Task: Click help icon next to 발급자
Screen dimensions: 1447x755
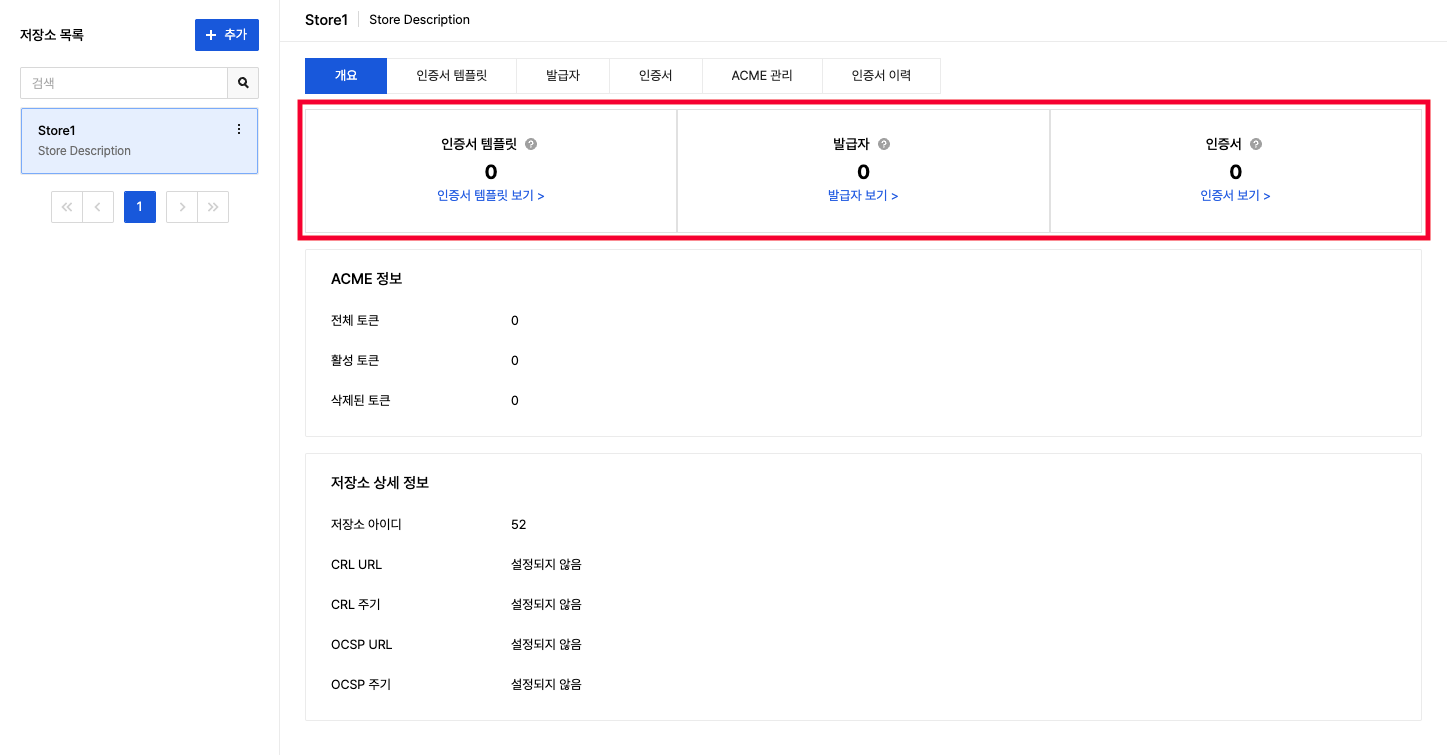Action: click(x=884, y=144)
